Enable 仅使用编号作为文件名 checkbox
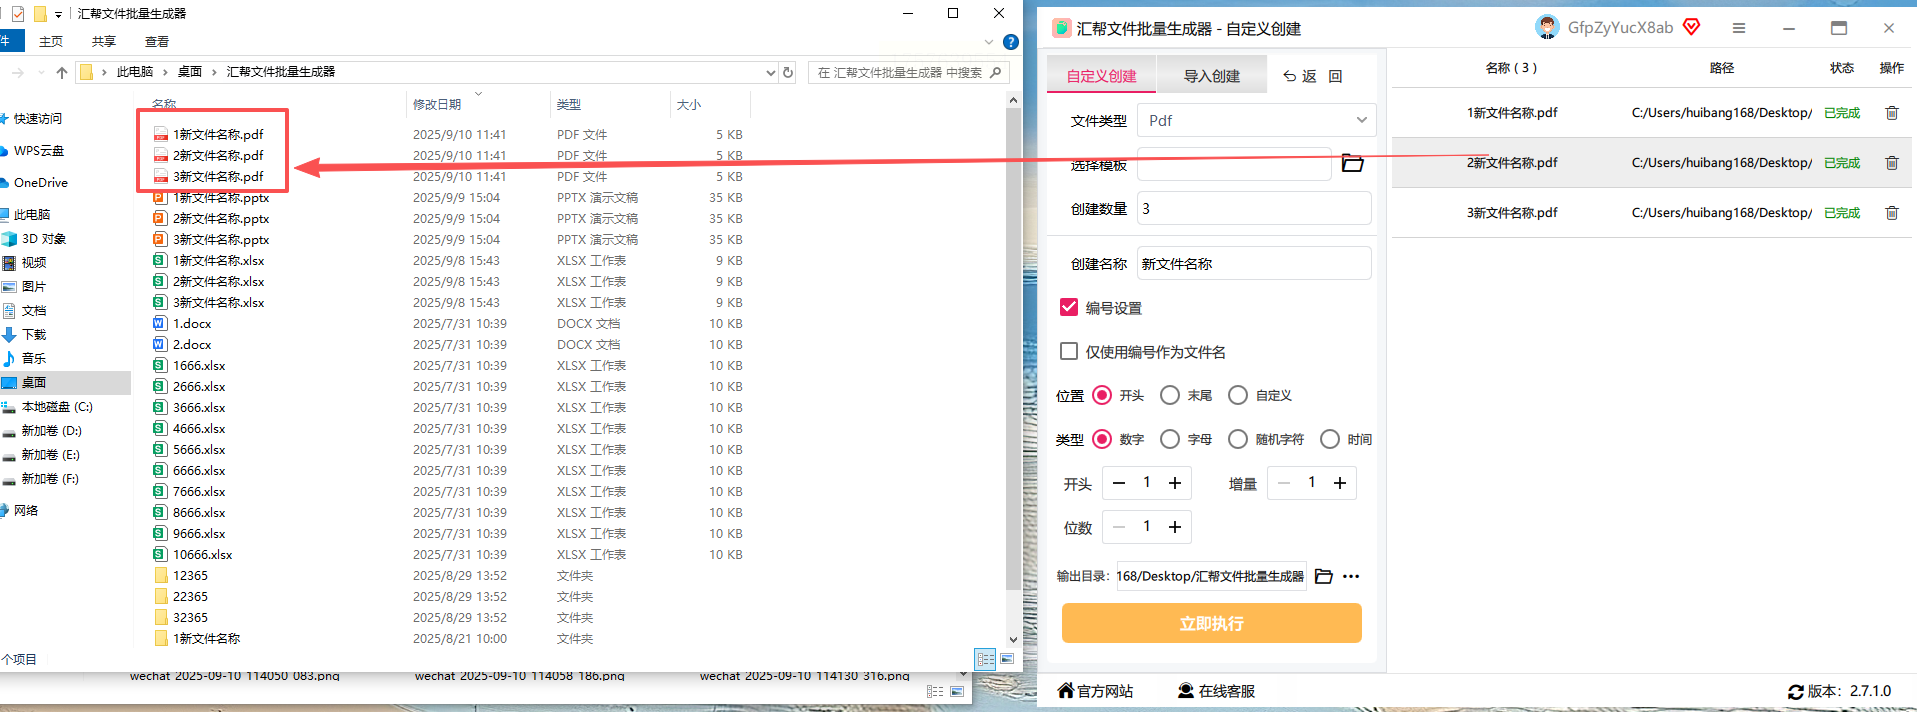1917x712 pixels. click(x=1069, y=351)
